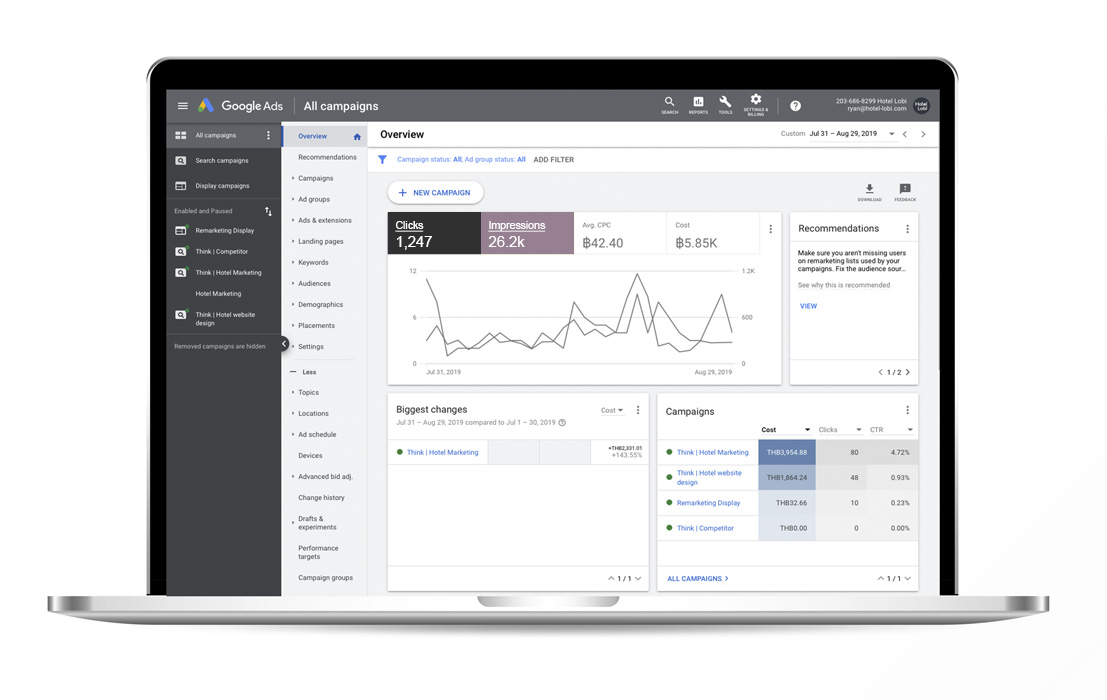Select Display campaigns in the sidebar
Screen dimensions: 1107x700
coord(222,186)
